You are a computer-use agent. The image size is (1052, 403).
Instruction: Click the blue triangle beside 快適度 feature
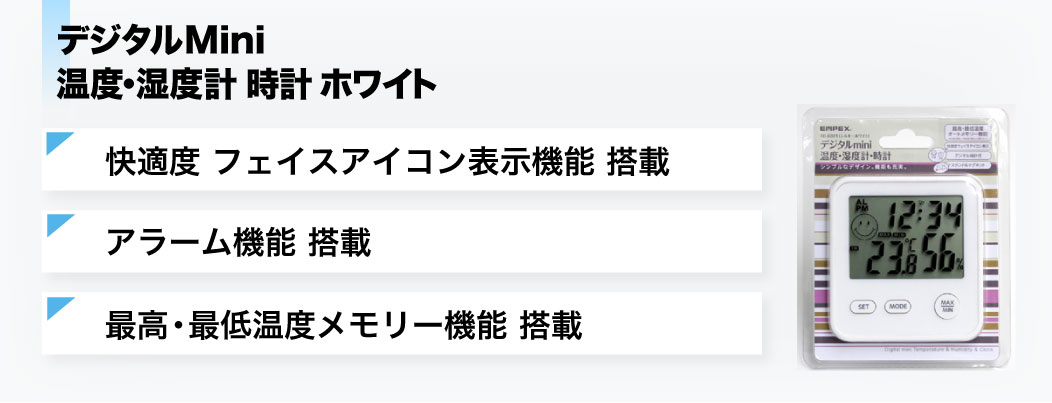(x=59, y=143)
